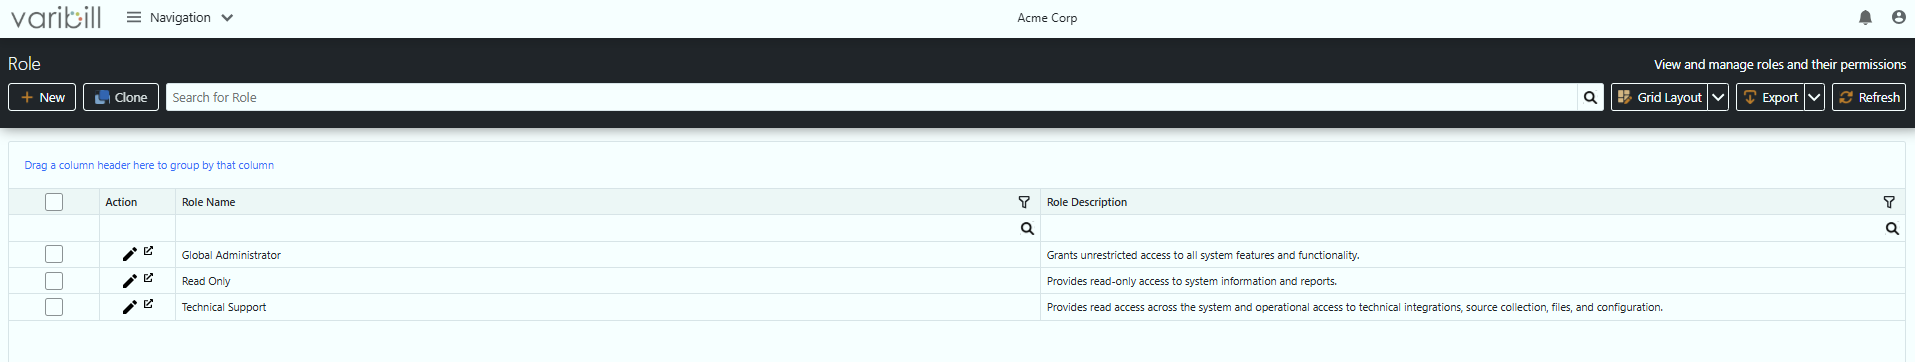This screenshot has height=362, width=1915.
Task: Click the varibill logo
Action: [x=56, y=17]
